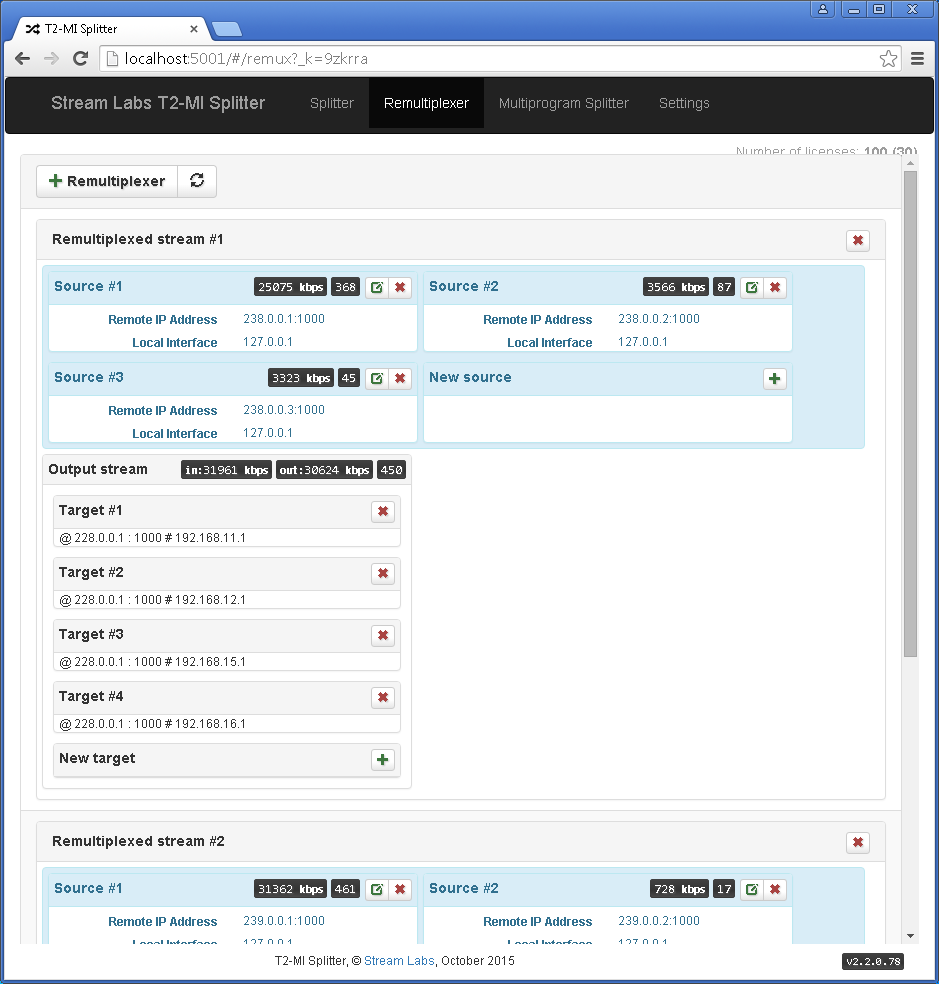This screenshot has width=939, height=984.
Task: Click the Stream Labs T2-MI Splitter brand
Action: (158, 104)
